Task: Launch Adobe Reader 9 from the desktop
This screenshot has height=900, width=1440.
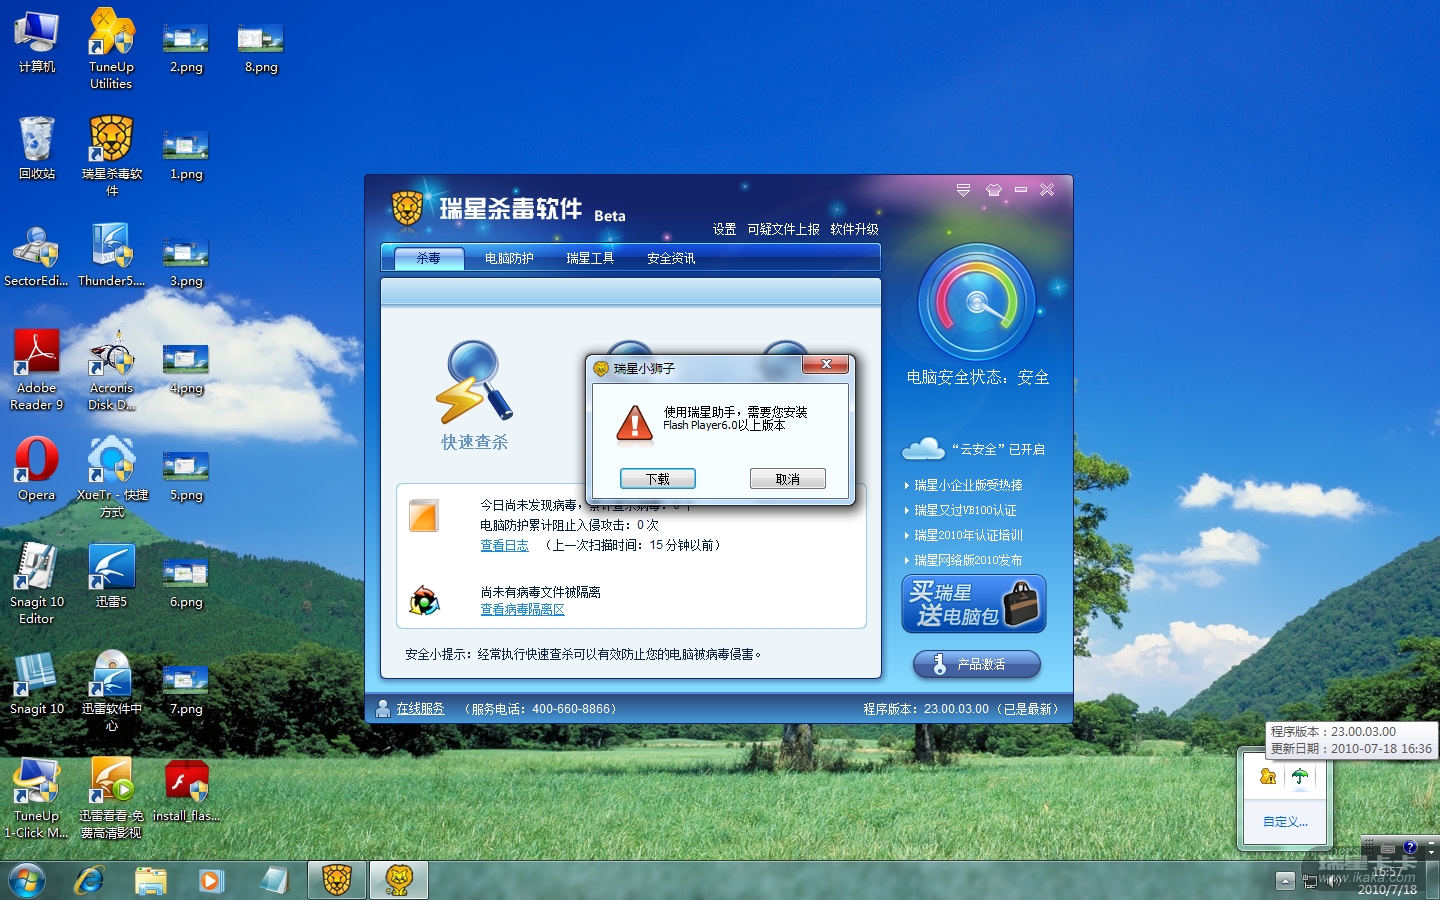Action: pyautogui.click(x=37, y=370)
